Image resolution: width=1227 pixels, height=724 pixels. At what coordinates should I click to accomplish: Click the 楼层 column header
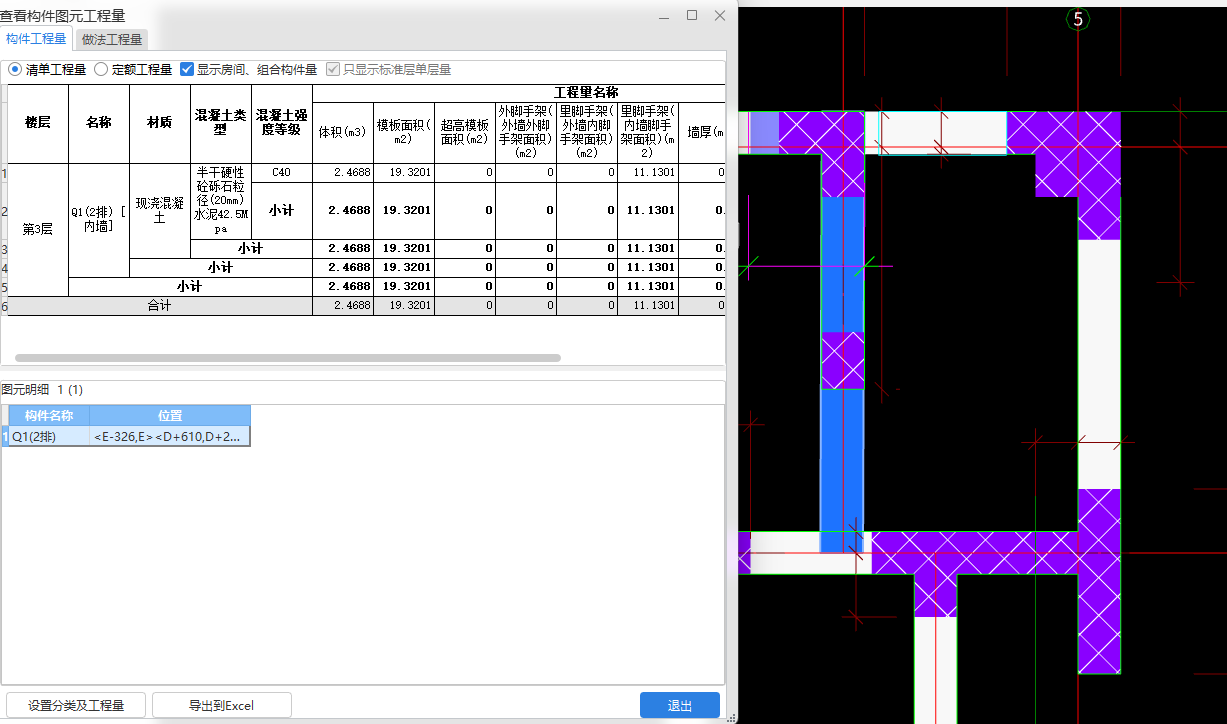coord(38,123)
